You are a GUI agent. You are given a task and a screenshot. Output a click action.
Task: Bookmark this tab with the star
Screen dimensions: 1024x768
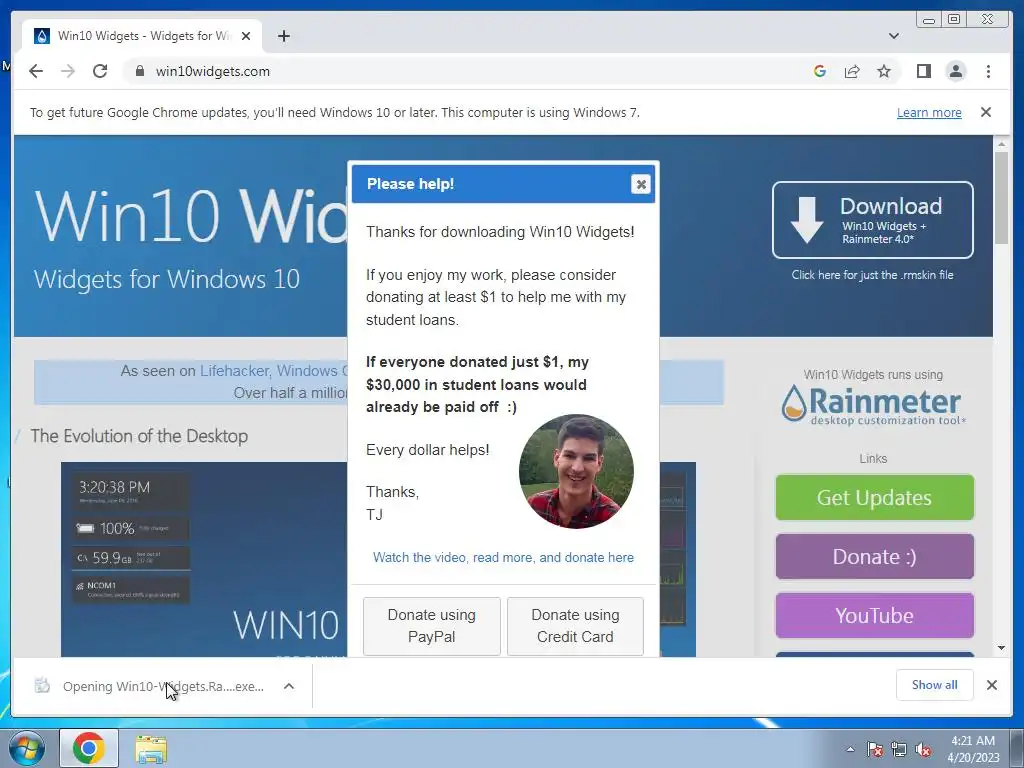(x=884, y=71)
